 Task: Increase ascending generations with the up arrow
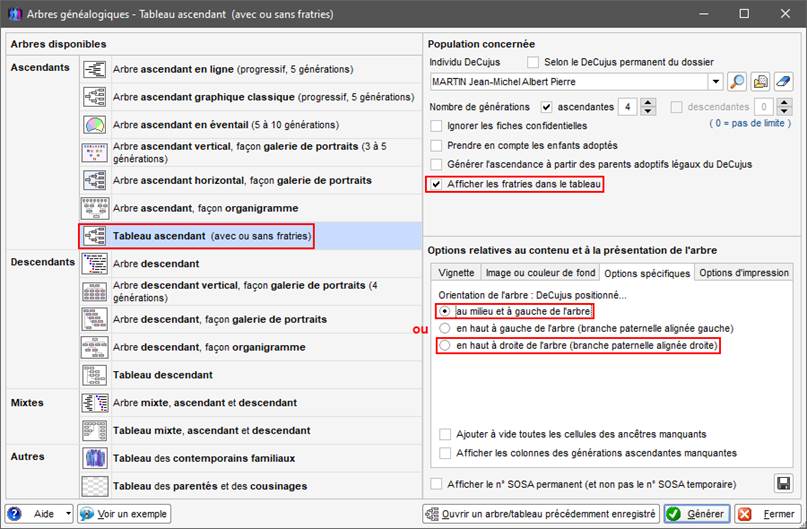[648, 102]
